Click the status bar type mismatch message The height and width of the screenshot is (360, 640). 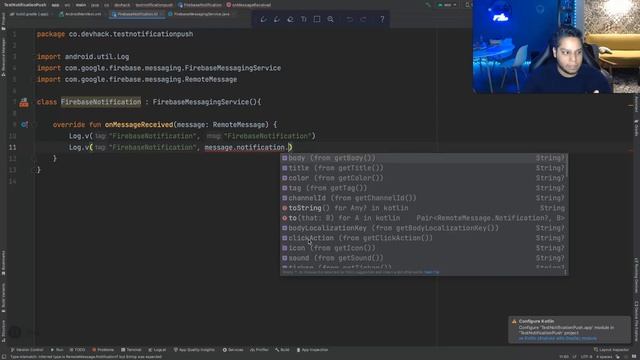[86, 357]
